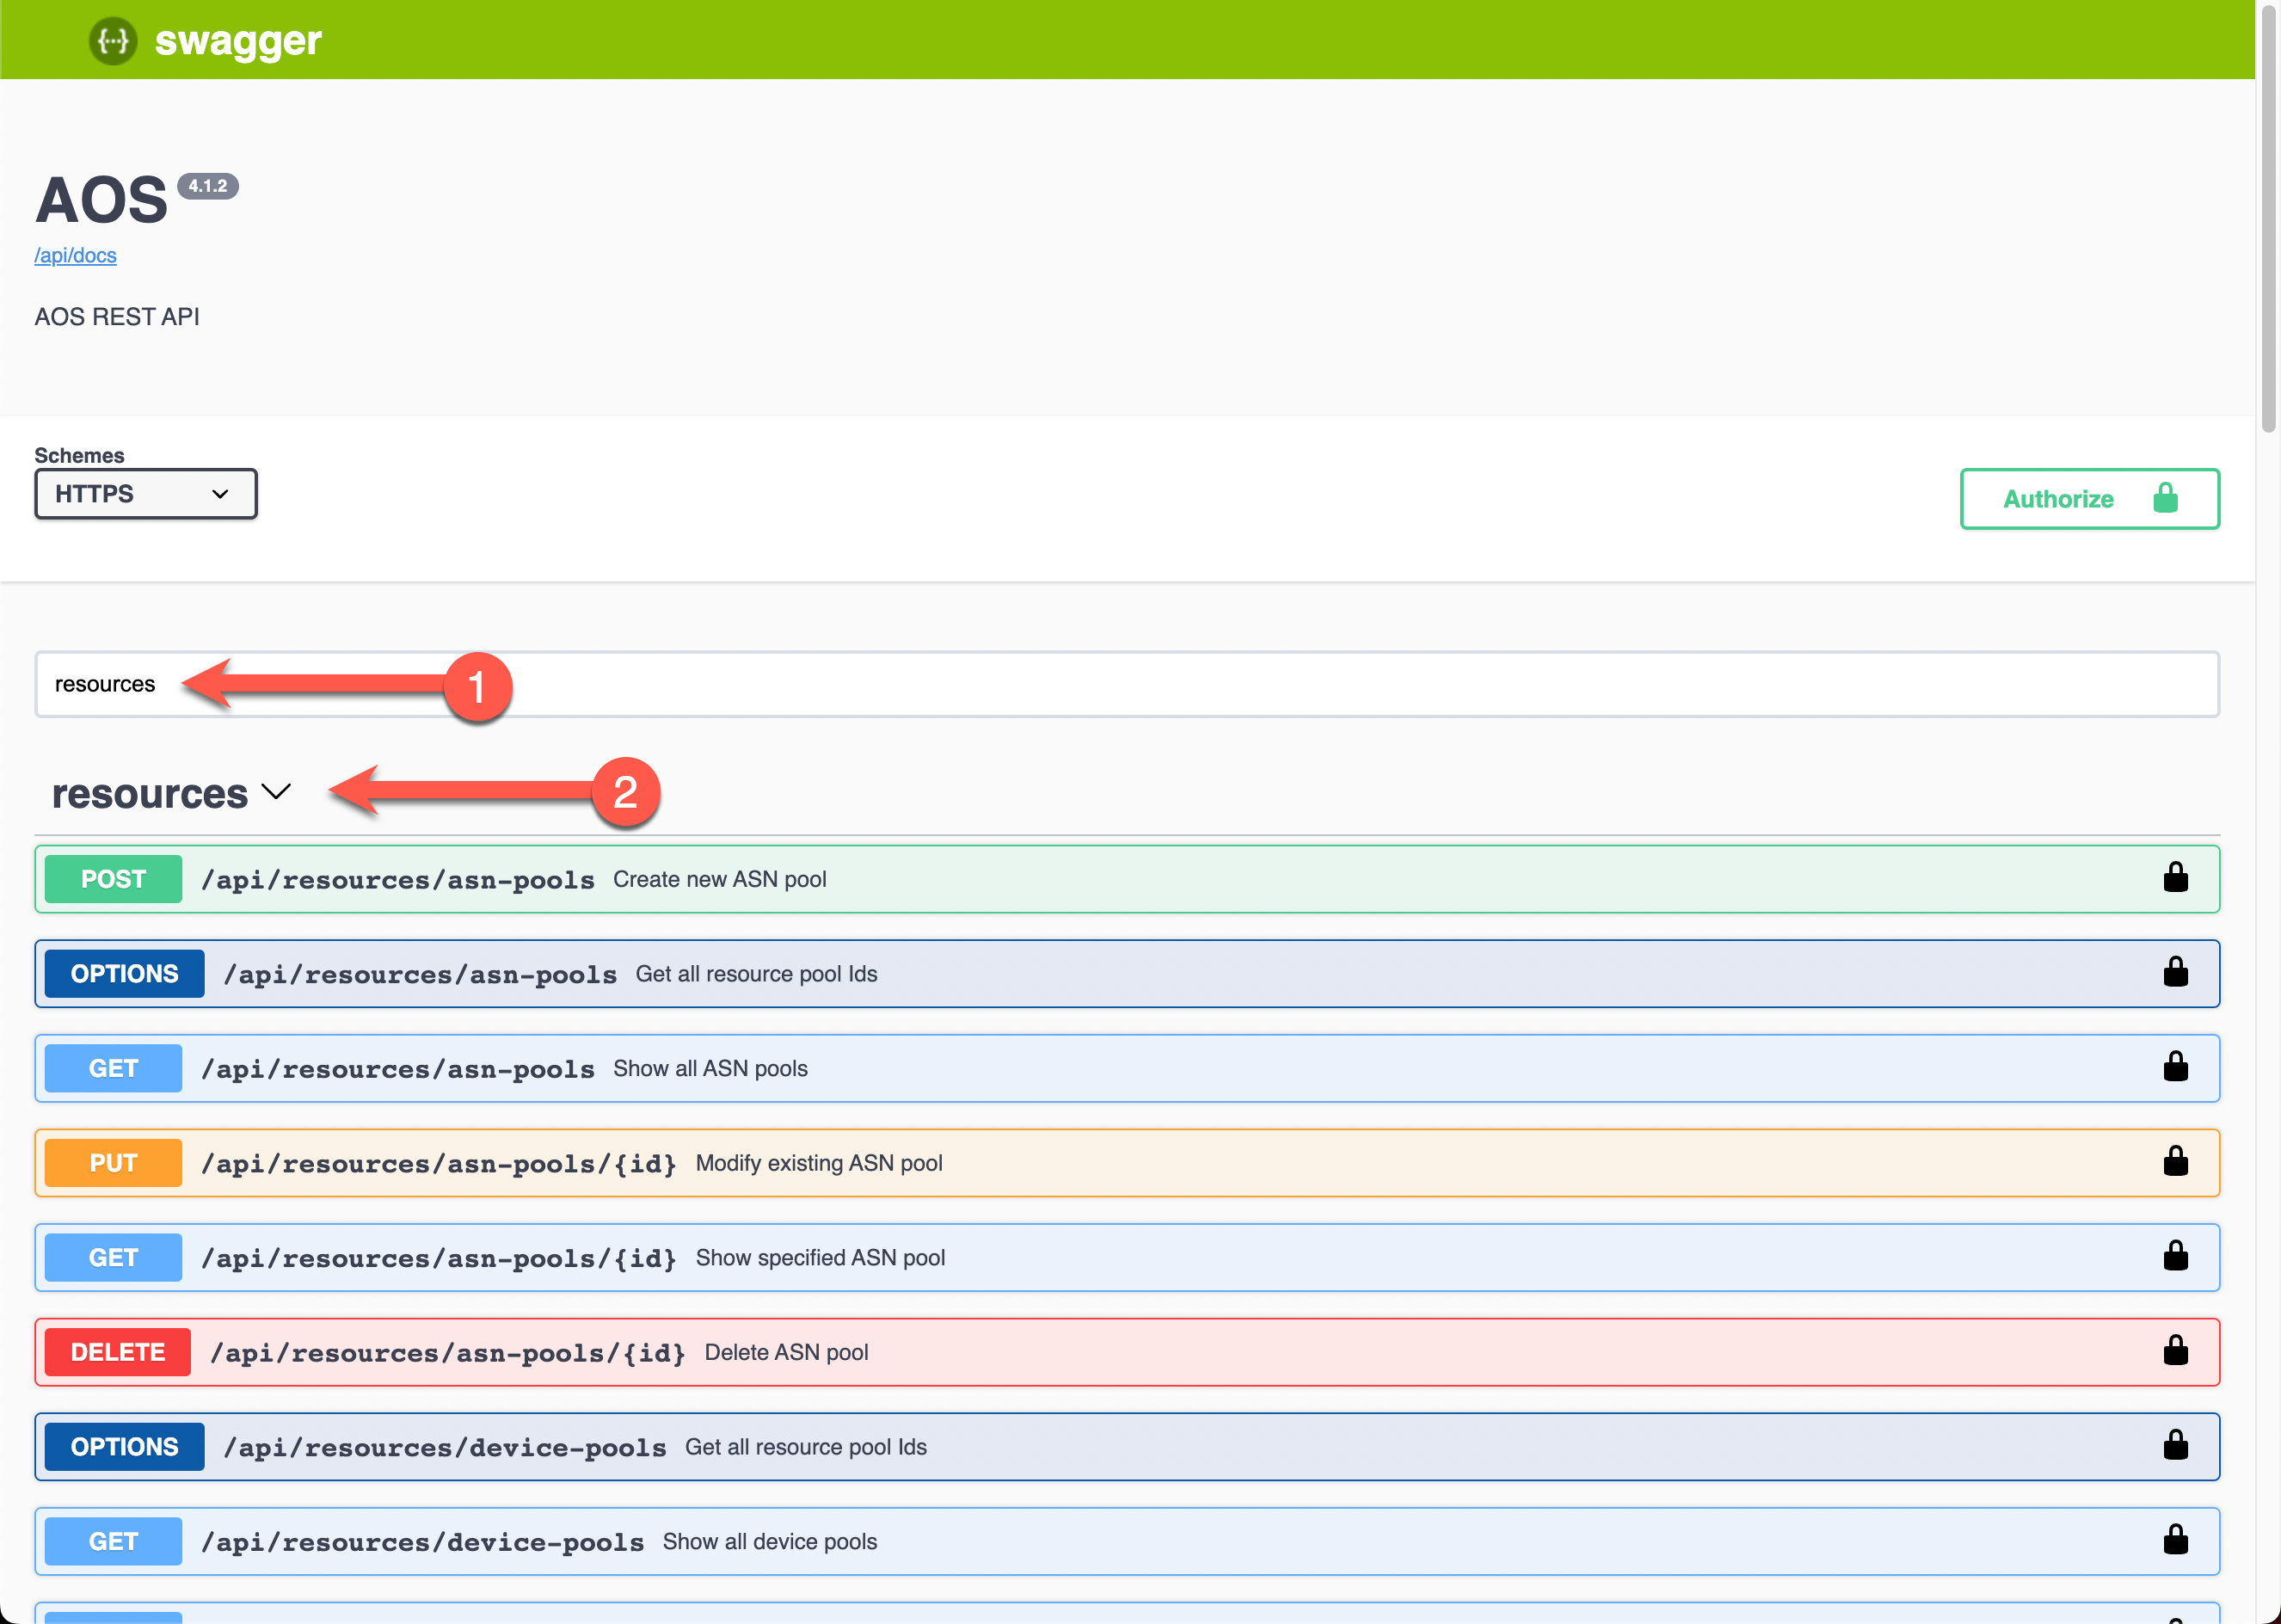Click the swagger brand text

238,41
